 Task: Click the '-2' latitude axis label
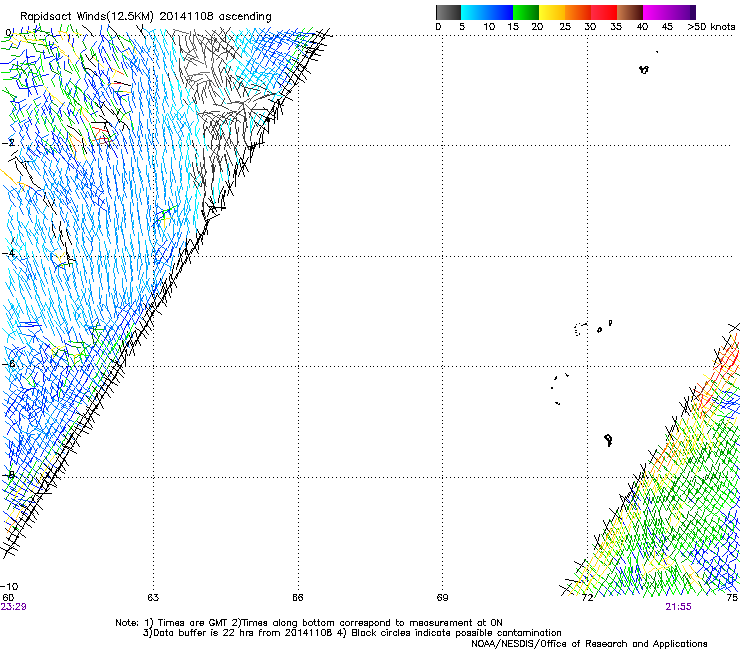point(8,143)
